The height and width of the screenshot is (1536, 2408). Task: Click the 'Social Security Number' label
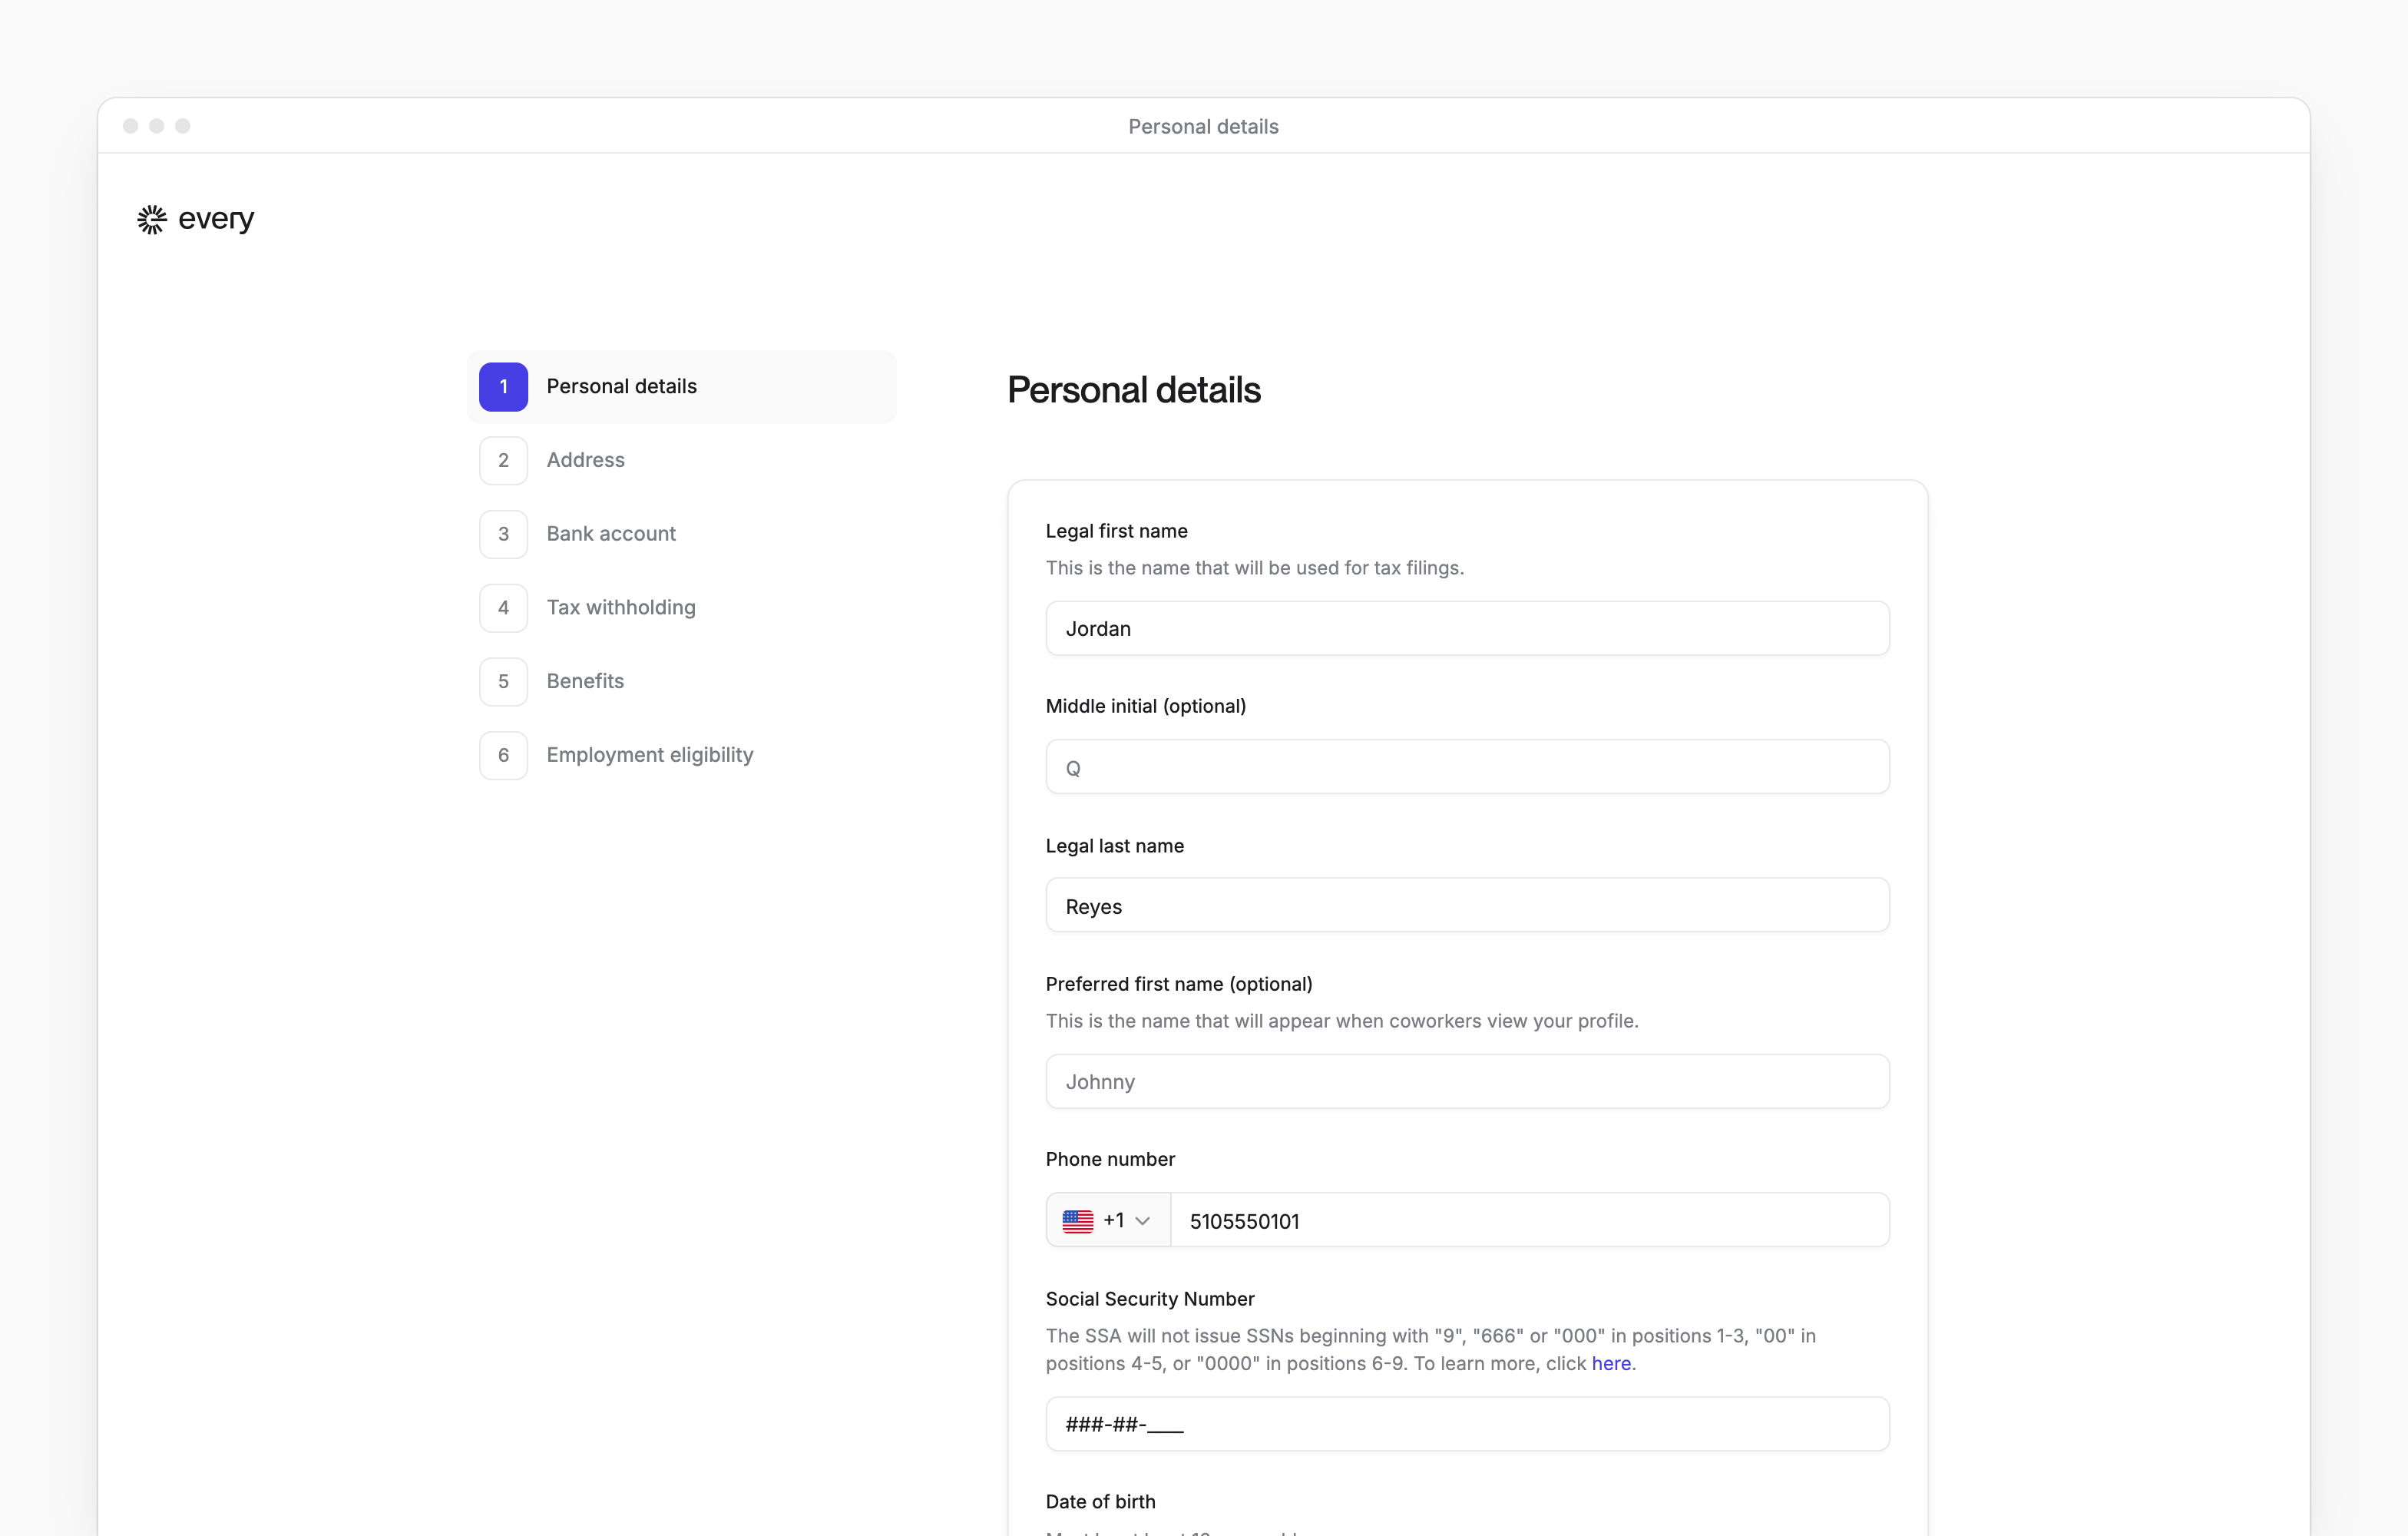pyautogui.click(x=1150, y=1299)
